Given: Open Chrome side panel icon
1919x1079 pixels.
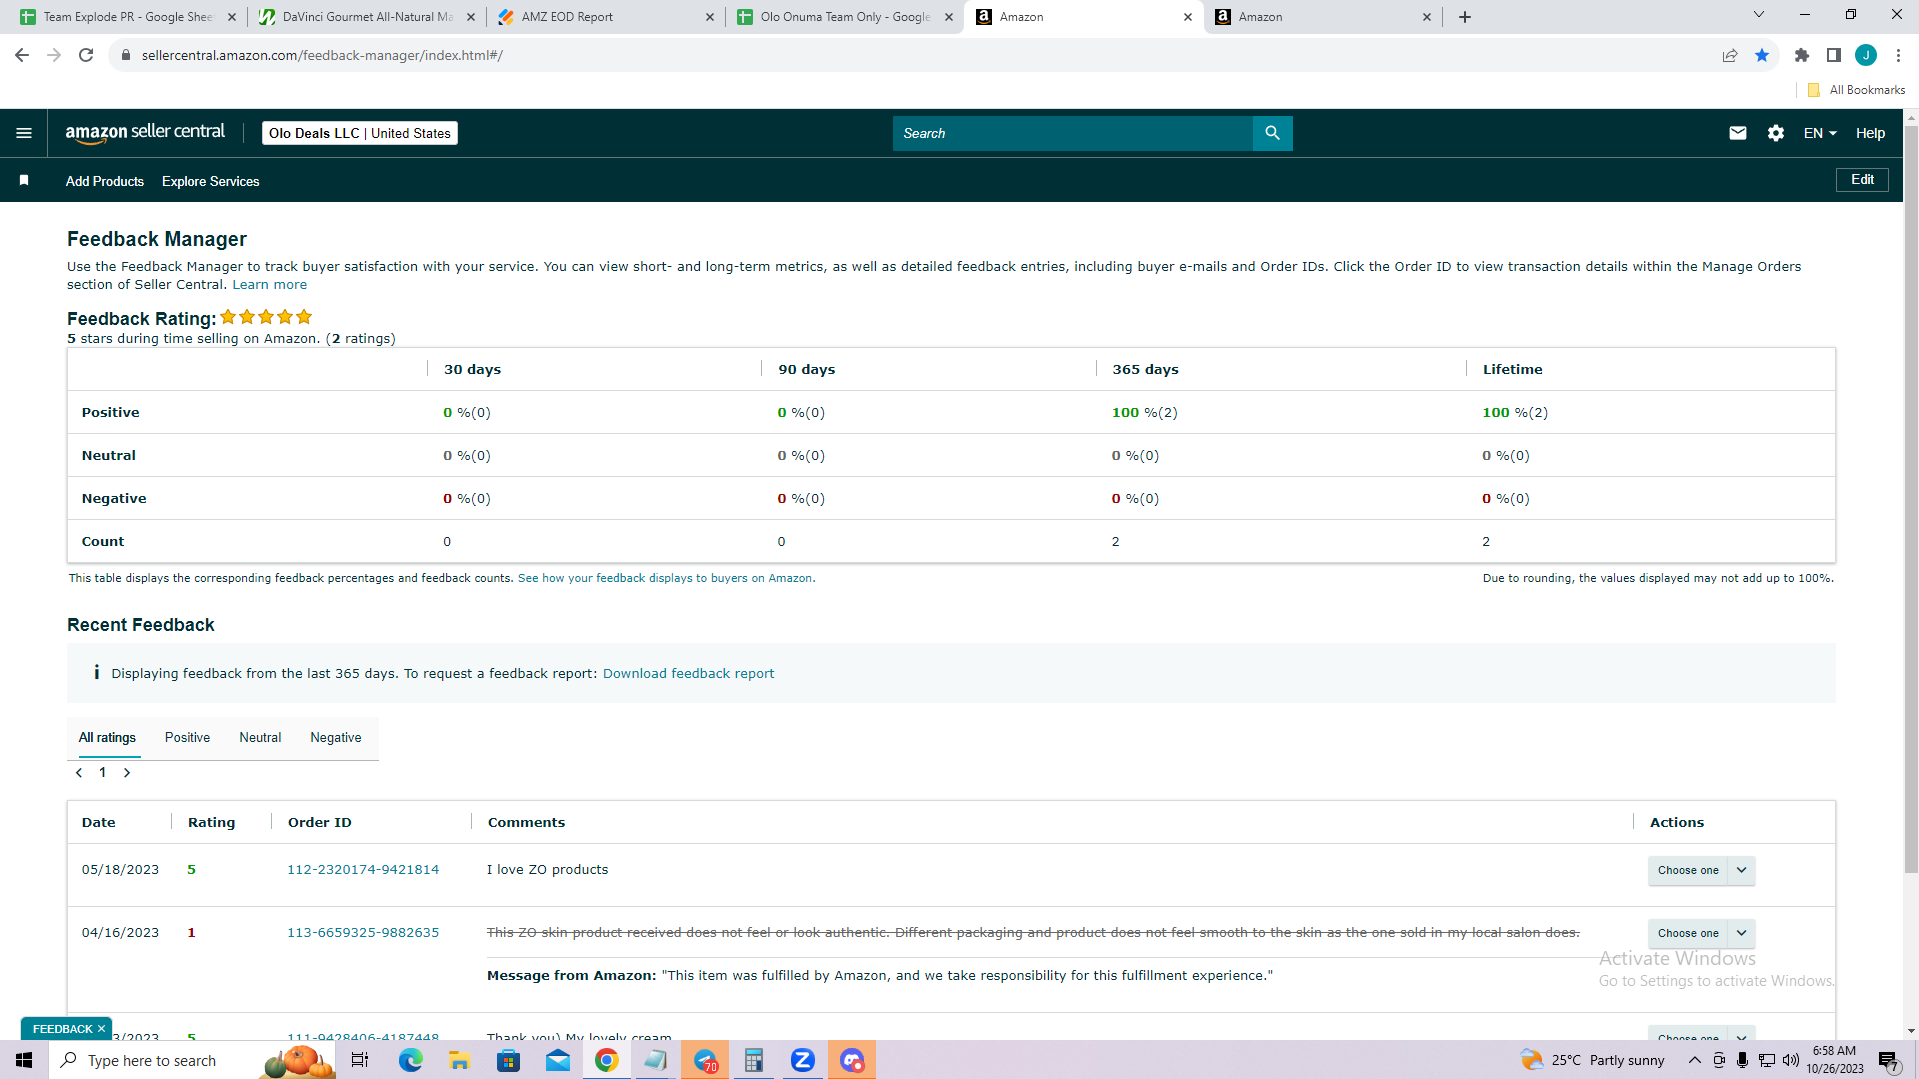Looking at the screenshot, I should (x=1834, y=55).
